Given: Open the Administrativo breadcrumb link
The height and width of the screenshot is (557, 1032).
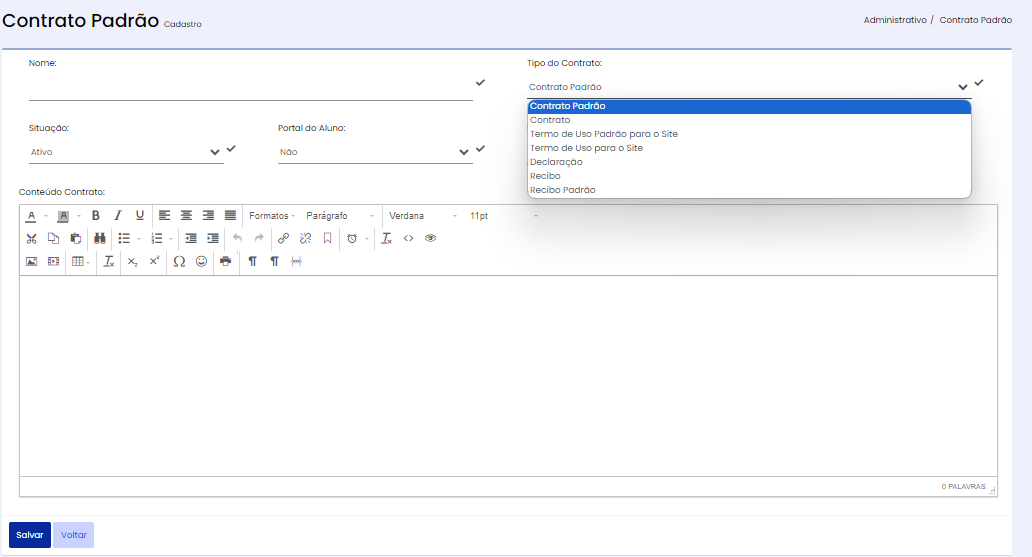Looking at the screenshot, I should point(895,20).
